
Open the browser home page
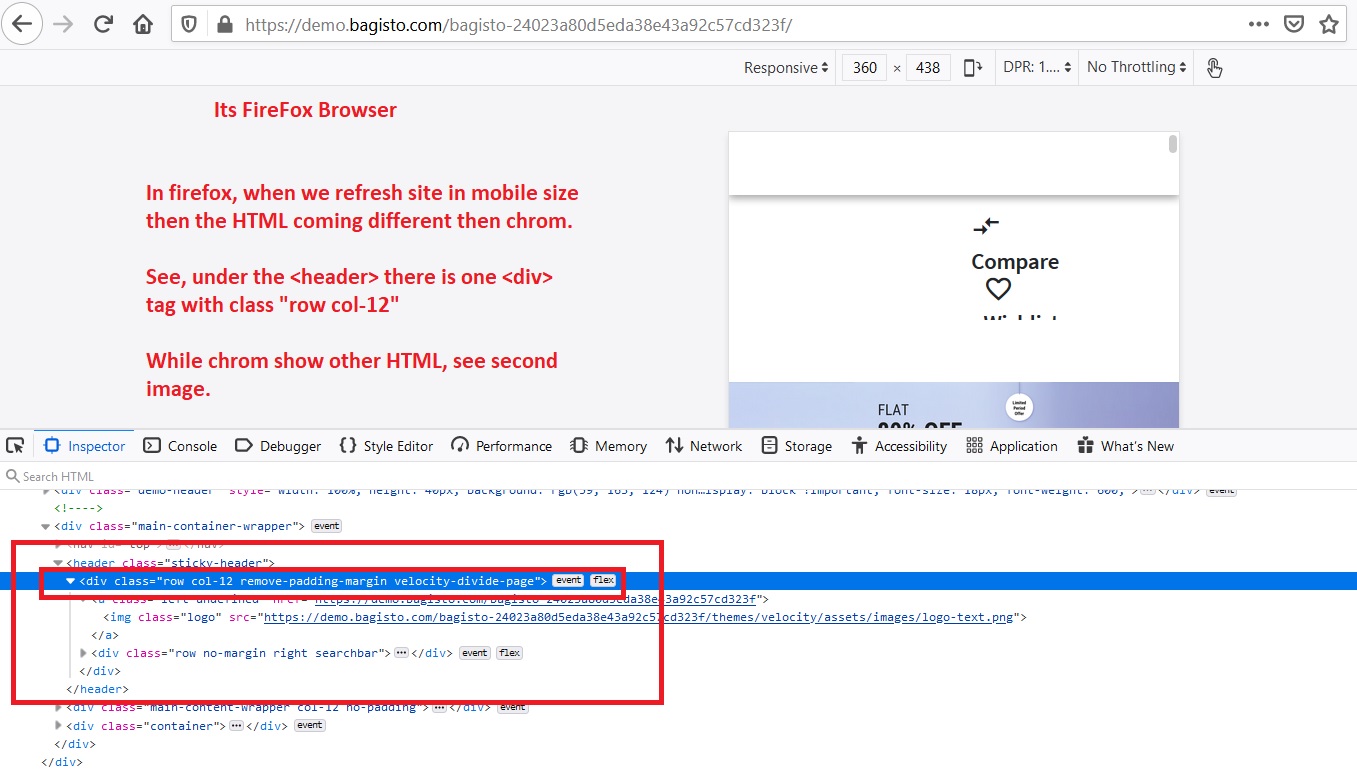pos(143,24)
